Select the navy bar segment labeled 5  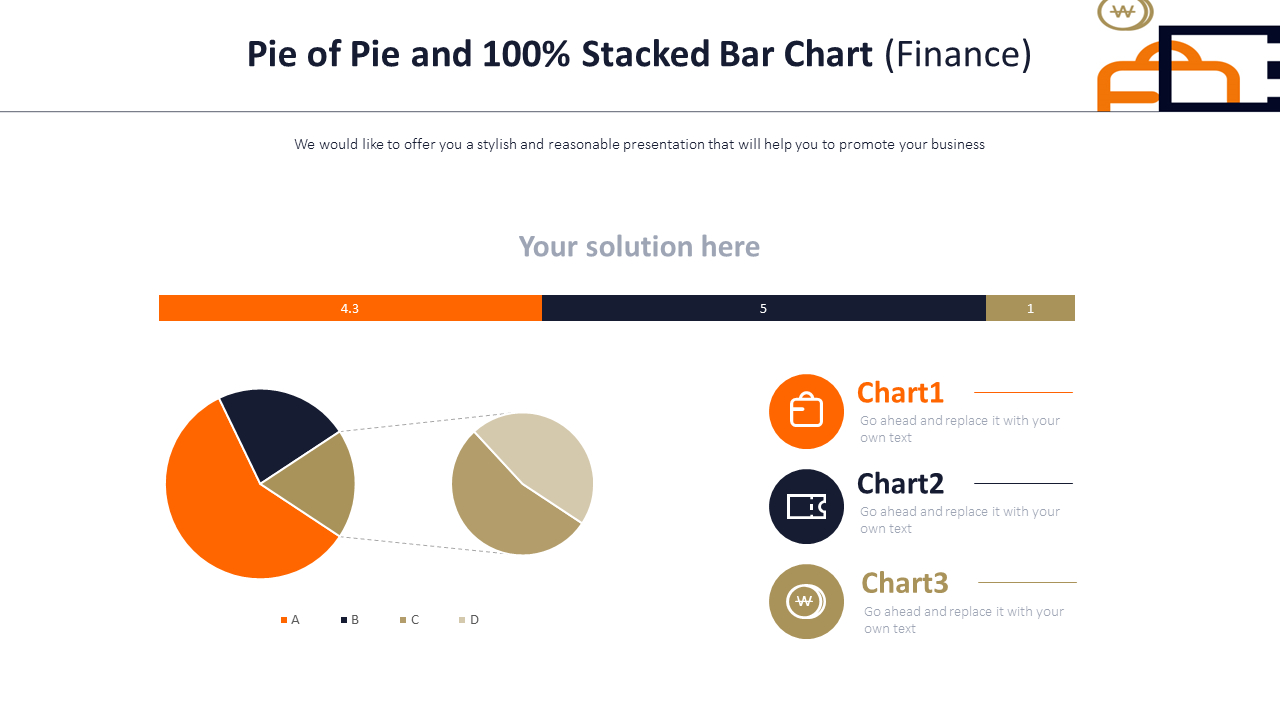tap(764, 308)
